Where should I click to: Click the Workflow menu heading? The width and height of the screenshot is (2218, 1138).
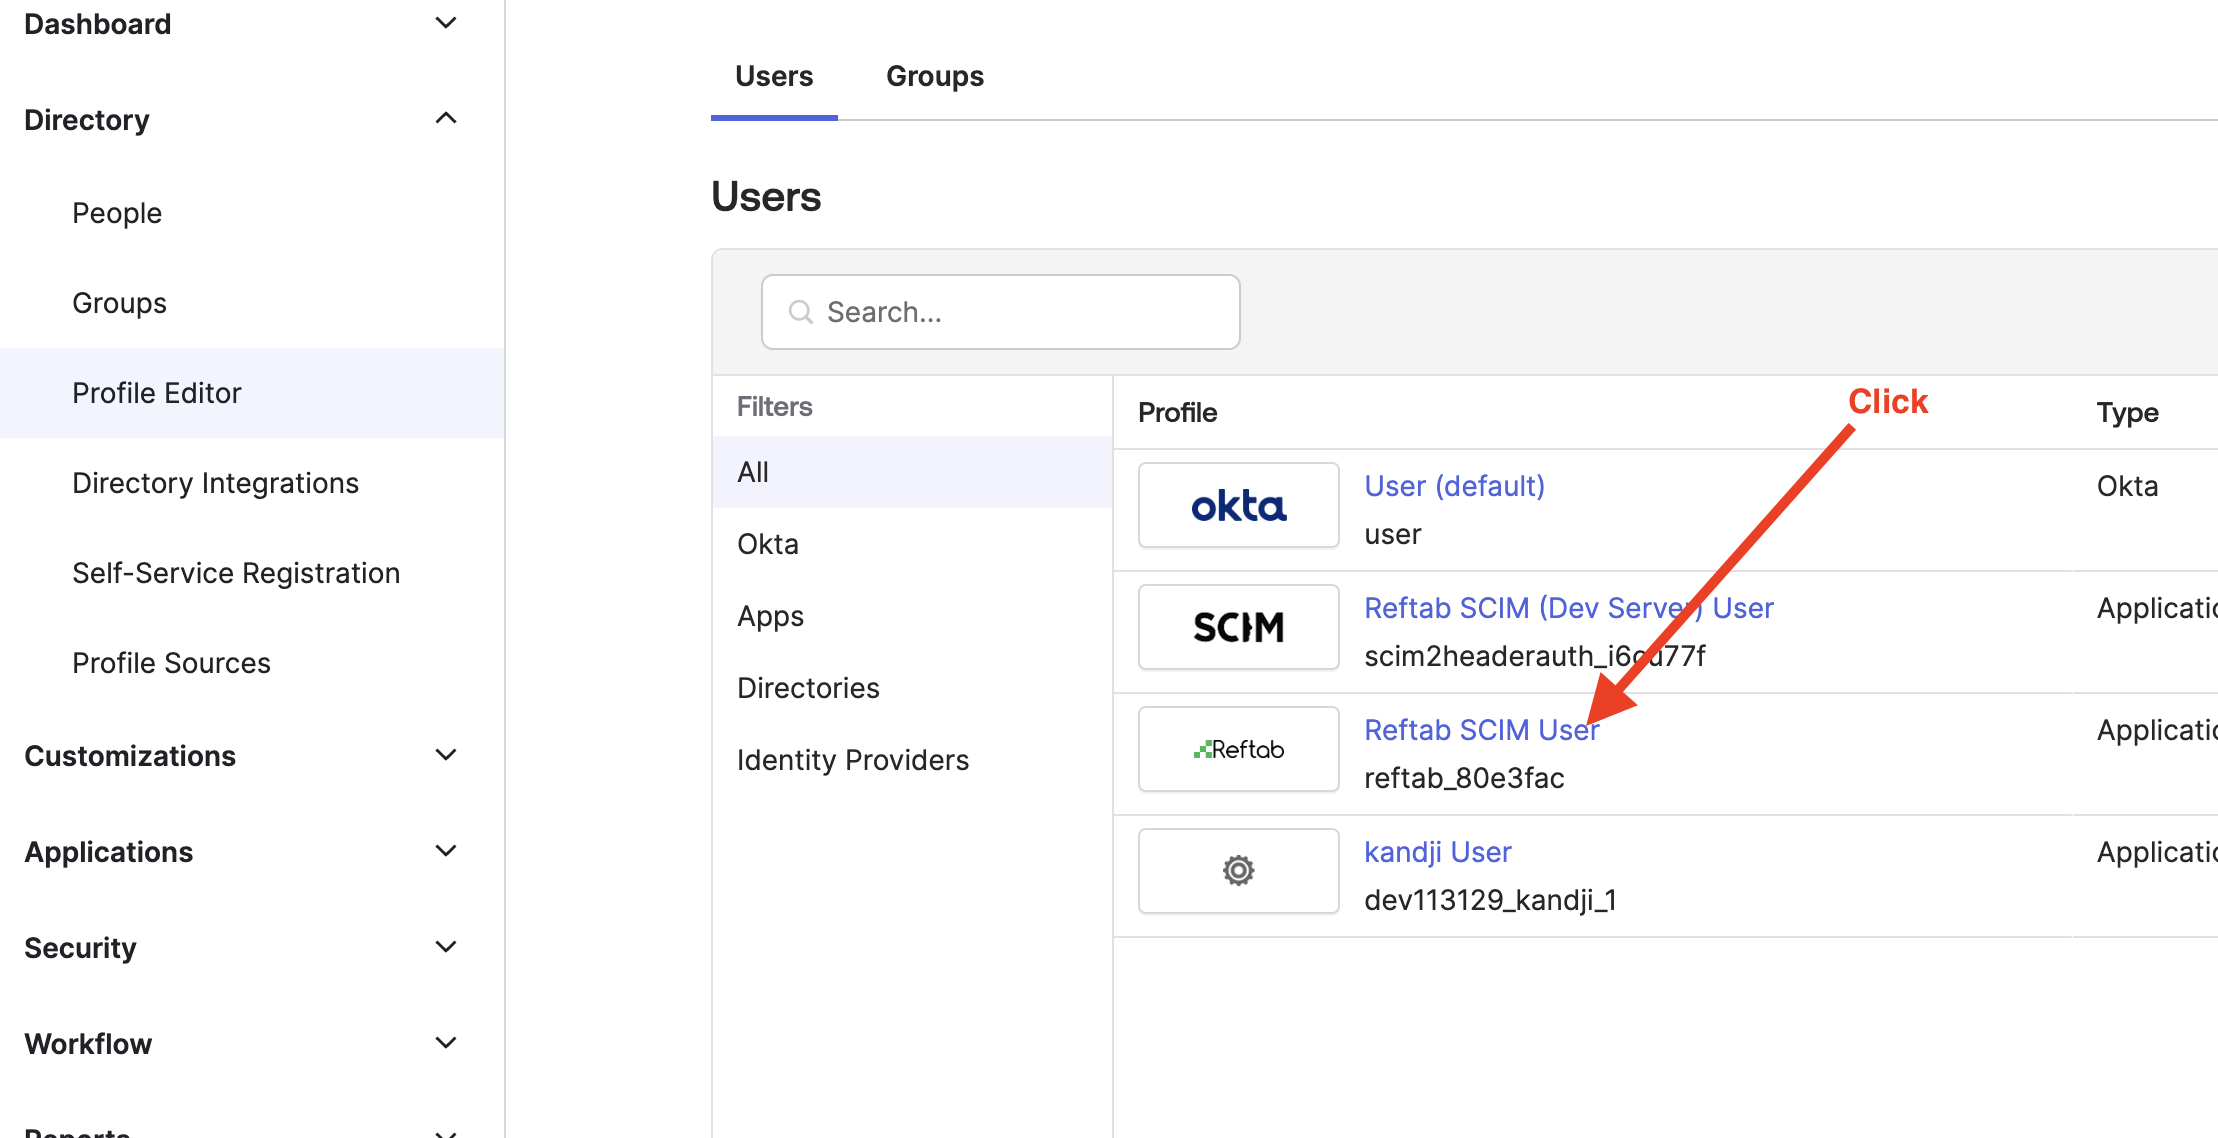tap(88, 1044)
